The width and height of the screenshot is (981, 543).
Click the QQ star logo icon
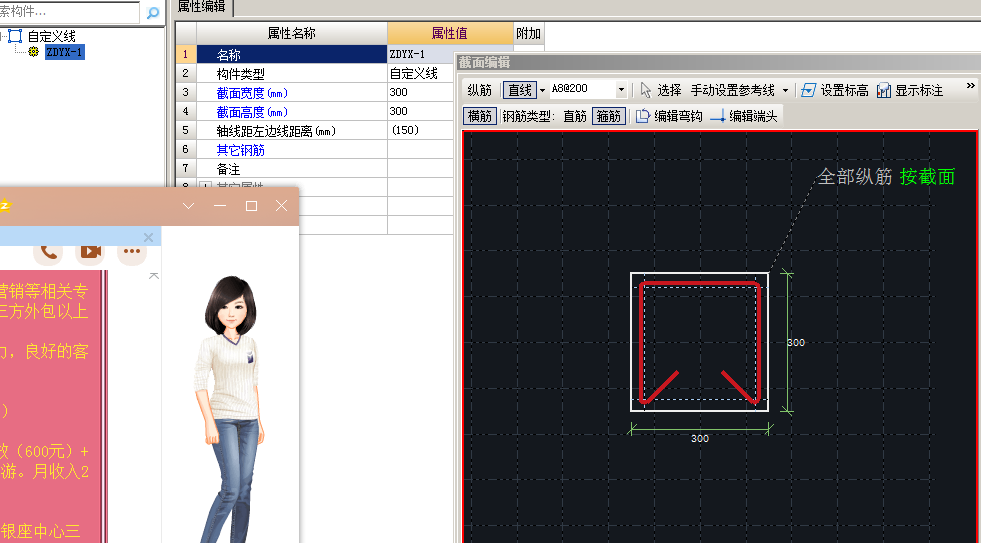pos(4,206)
